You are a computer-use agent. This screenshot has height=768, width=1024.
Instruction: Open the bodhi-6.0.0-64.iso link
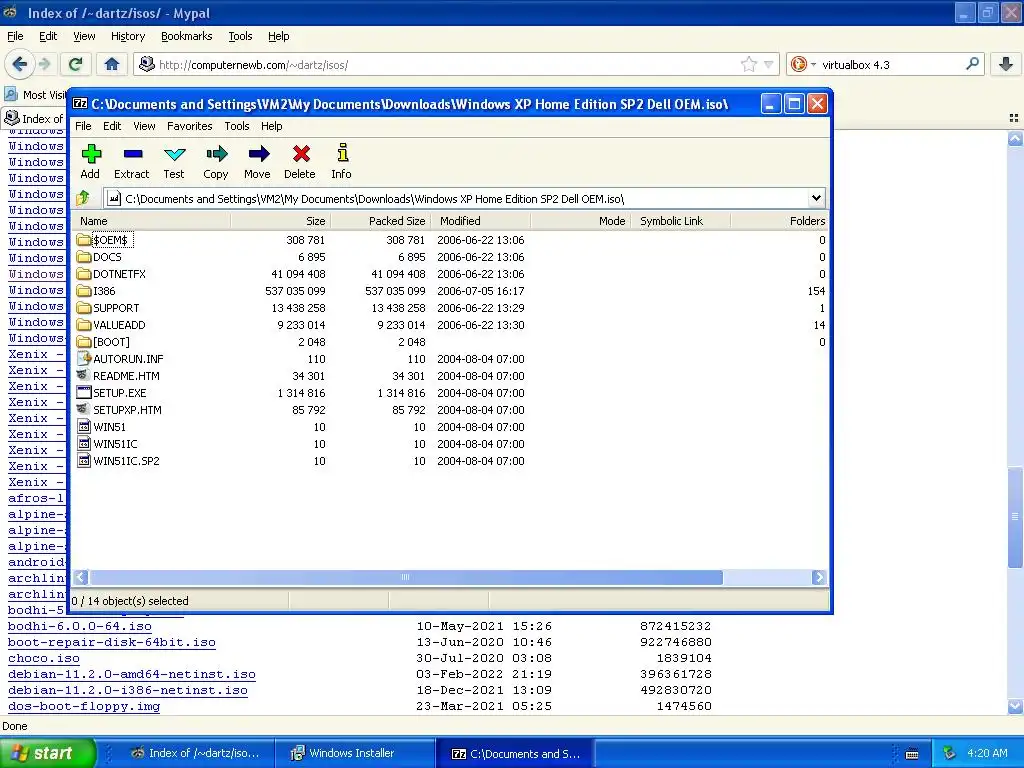coord(80,626)
